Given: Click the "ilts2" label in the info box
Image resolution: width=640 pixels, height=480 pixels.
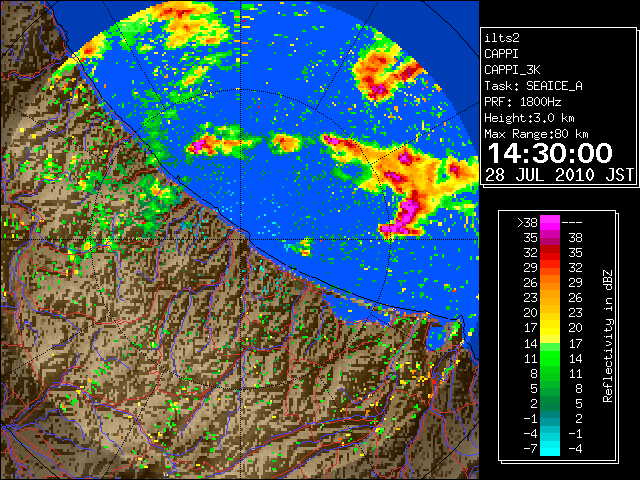Looking at the screenshot, I should (502, 38).
